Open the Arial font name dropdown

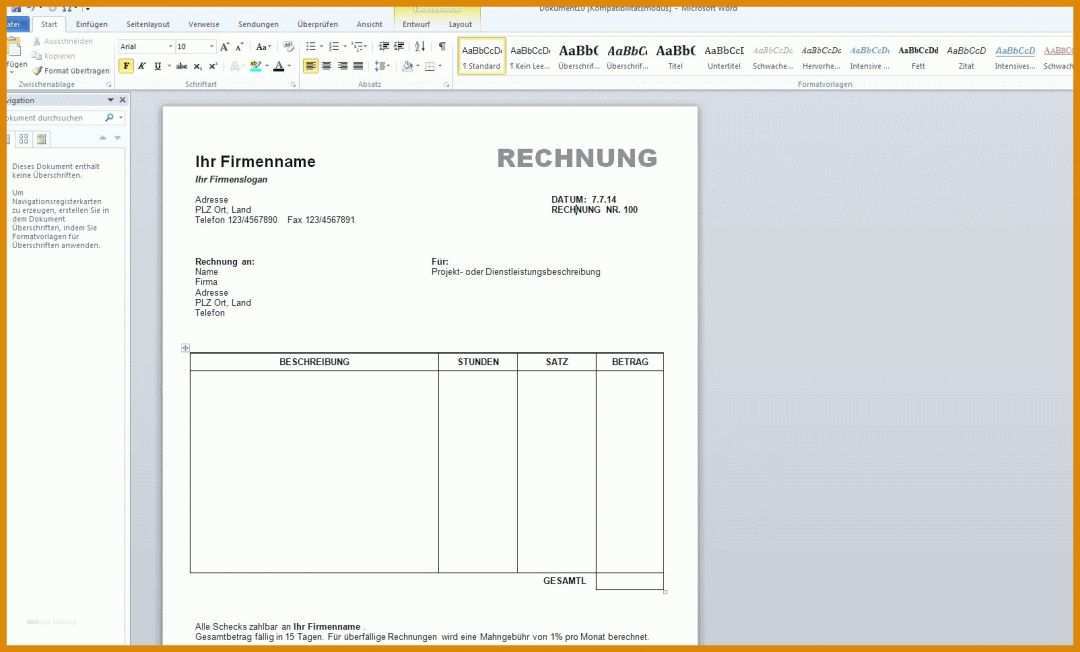pyautogui.click(x=169, y=46)
